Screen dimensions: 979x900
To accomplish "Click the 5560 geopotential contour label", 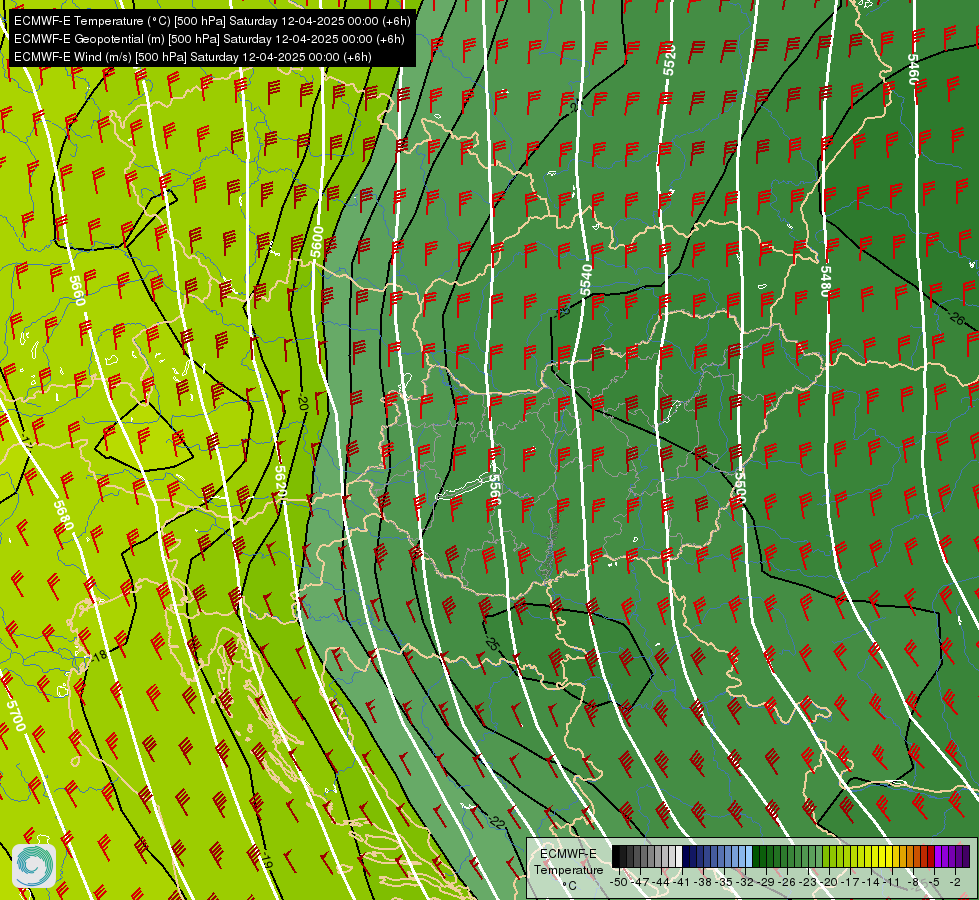I will coord(494,491).
